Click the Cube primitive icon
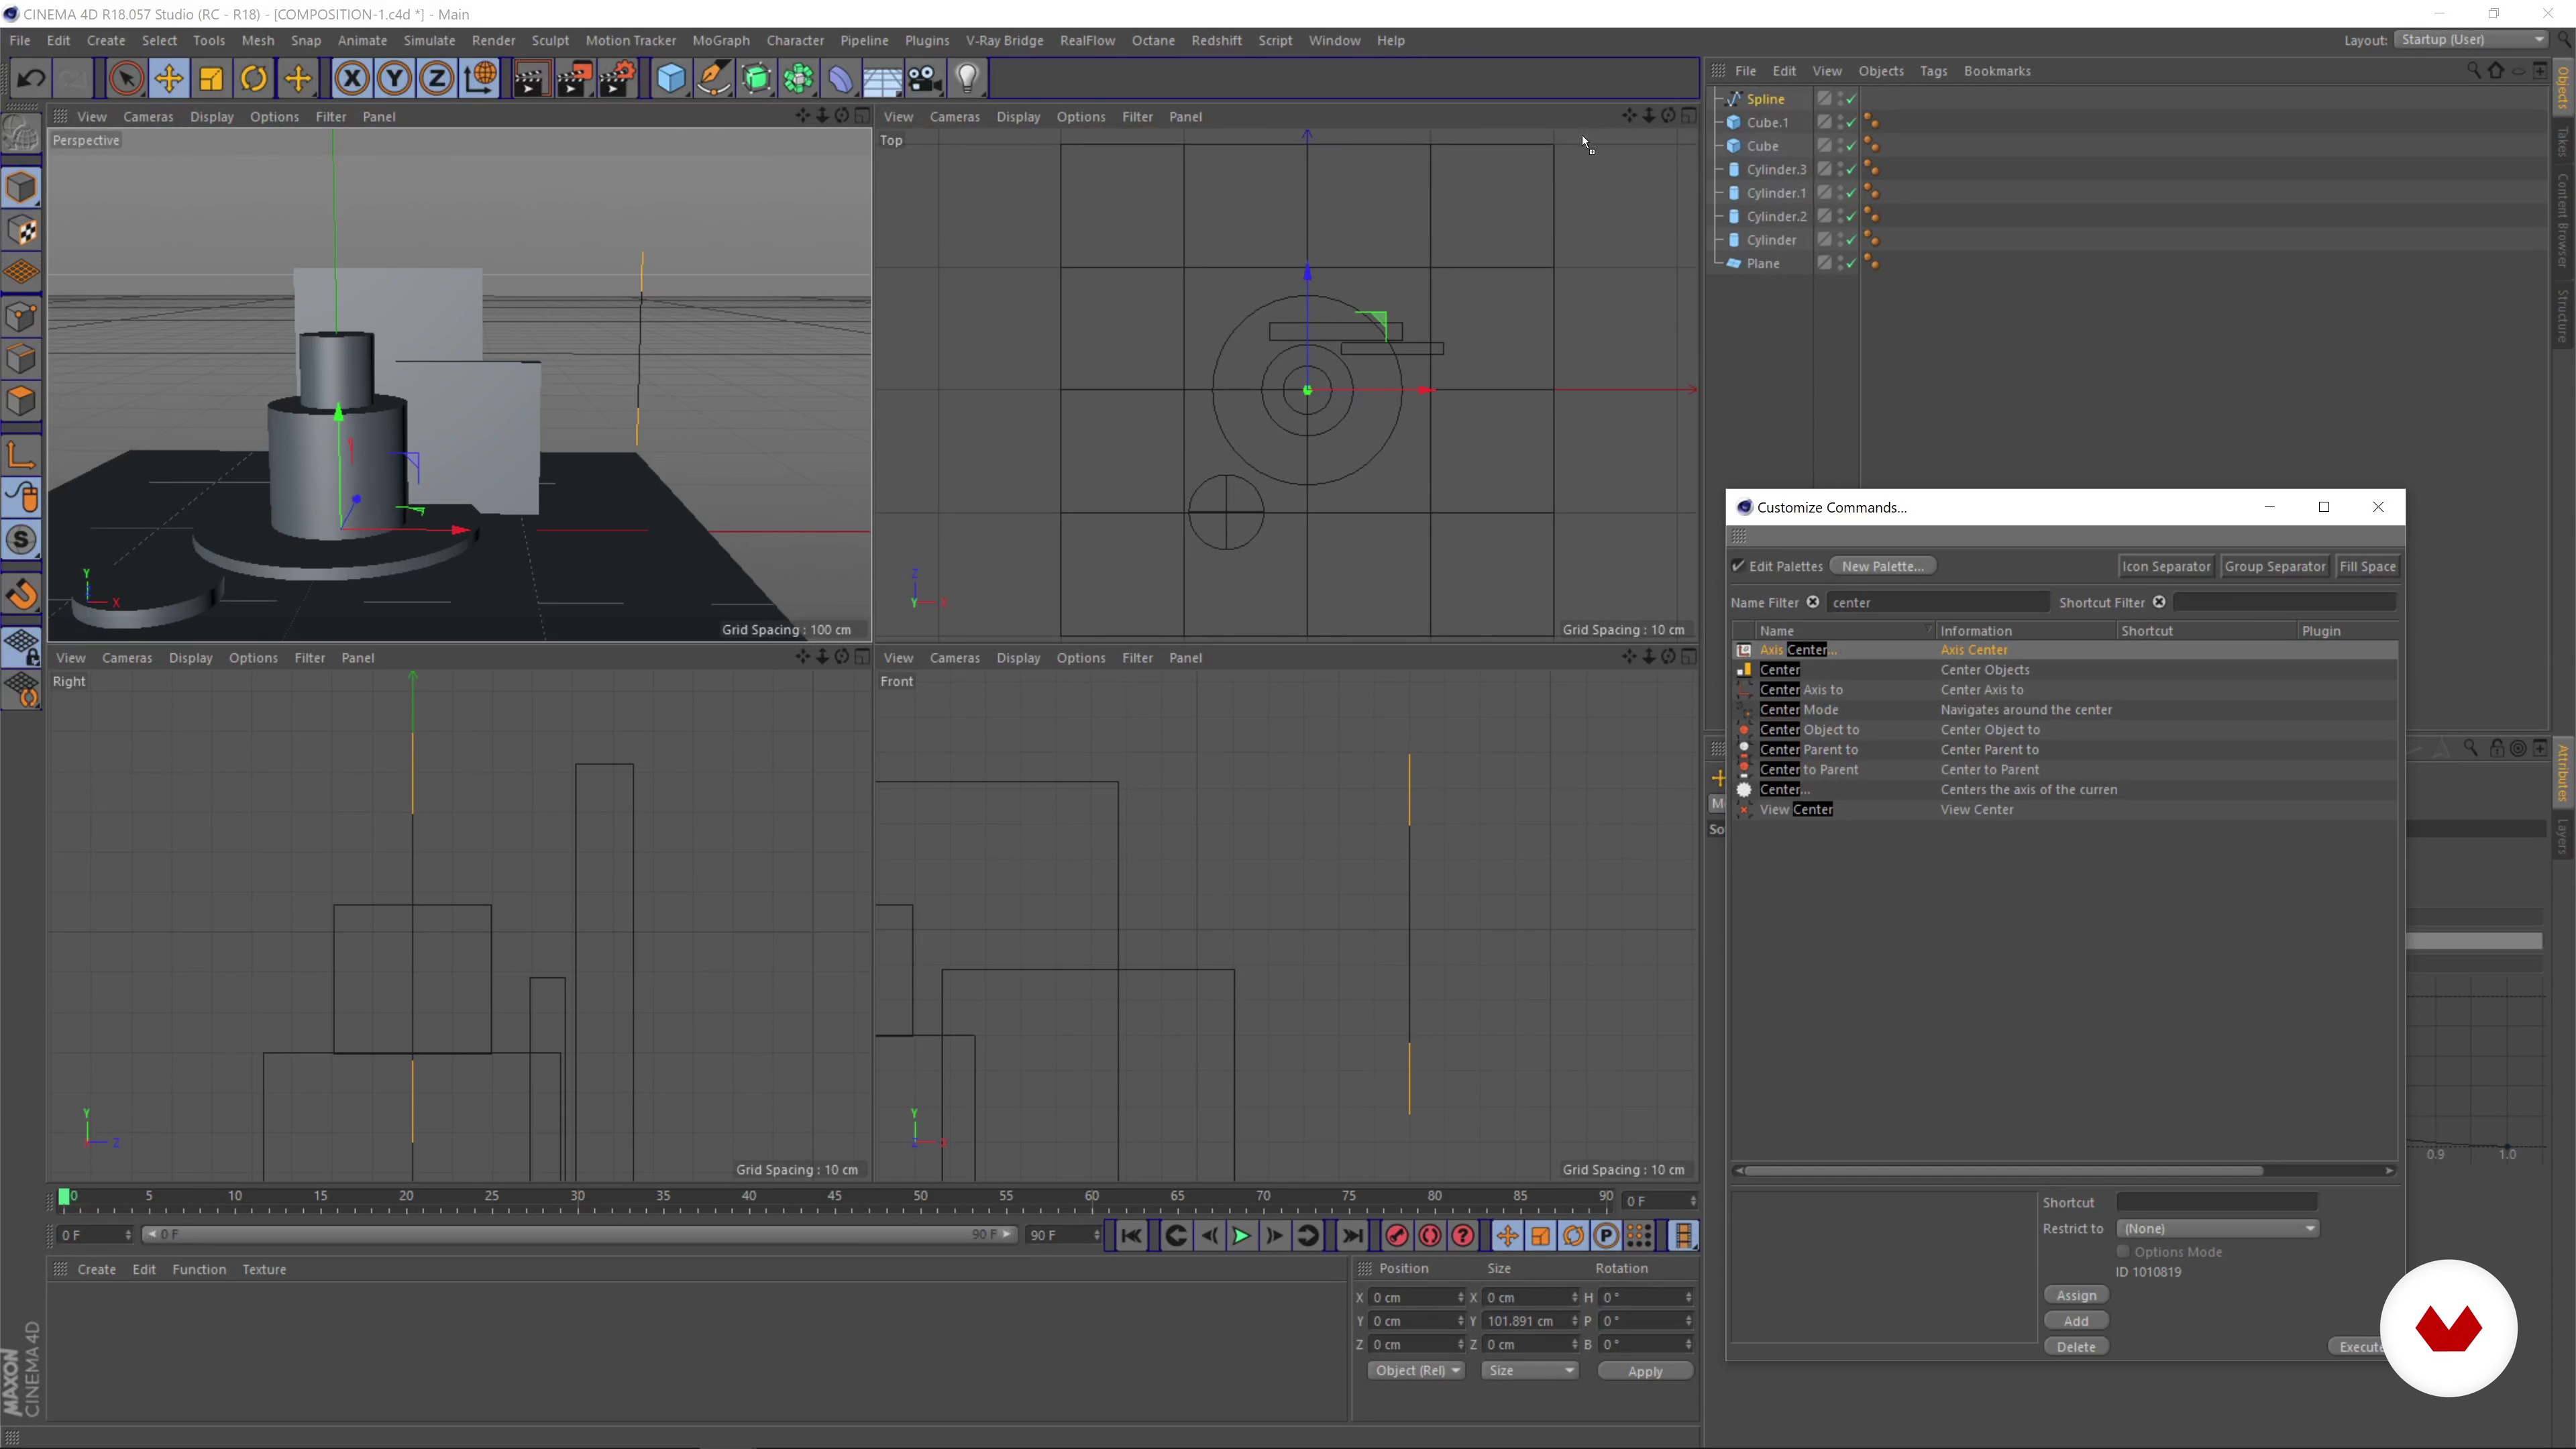2576x1449 pixels. pos(671,78)
